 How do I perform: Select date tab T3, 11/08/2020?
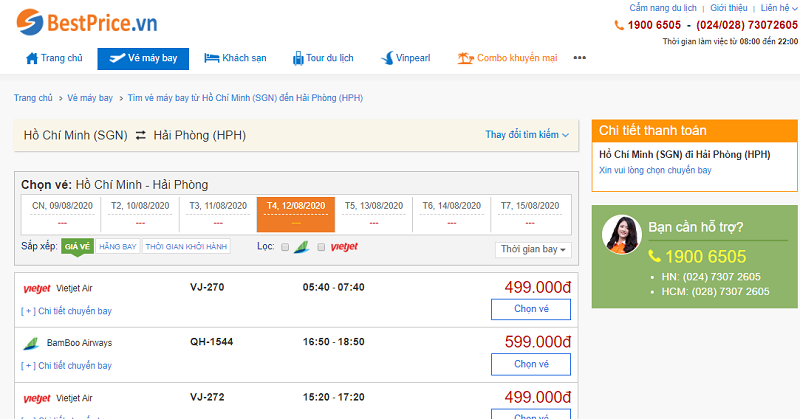click(218, 214)
